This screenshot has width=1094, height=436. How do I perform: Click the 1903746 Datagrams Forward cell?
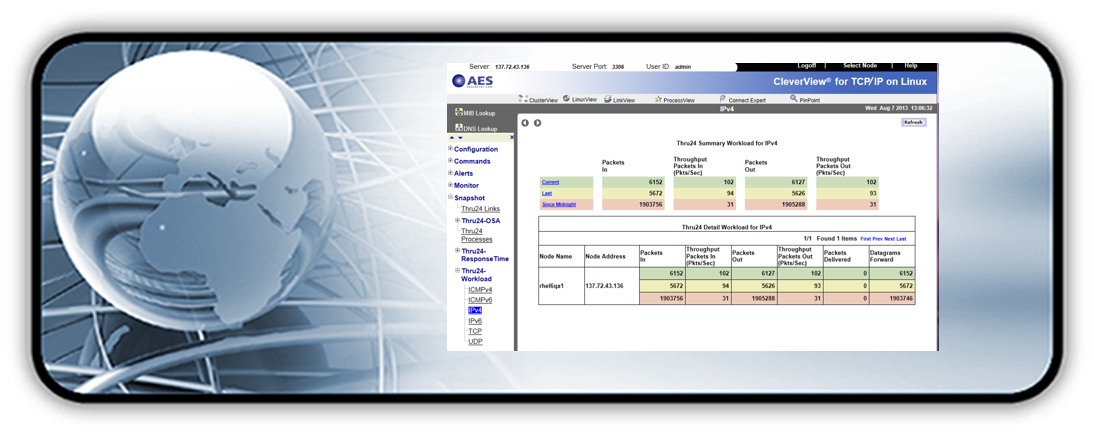pyautogui.click(x=892, y=299)
